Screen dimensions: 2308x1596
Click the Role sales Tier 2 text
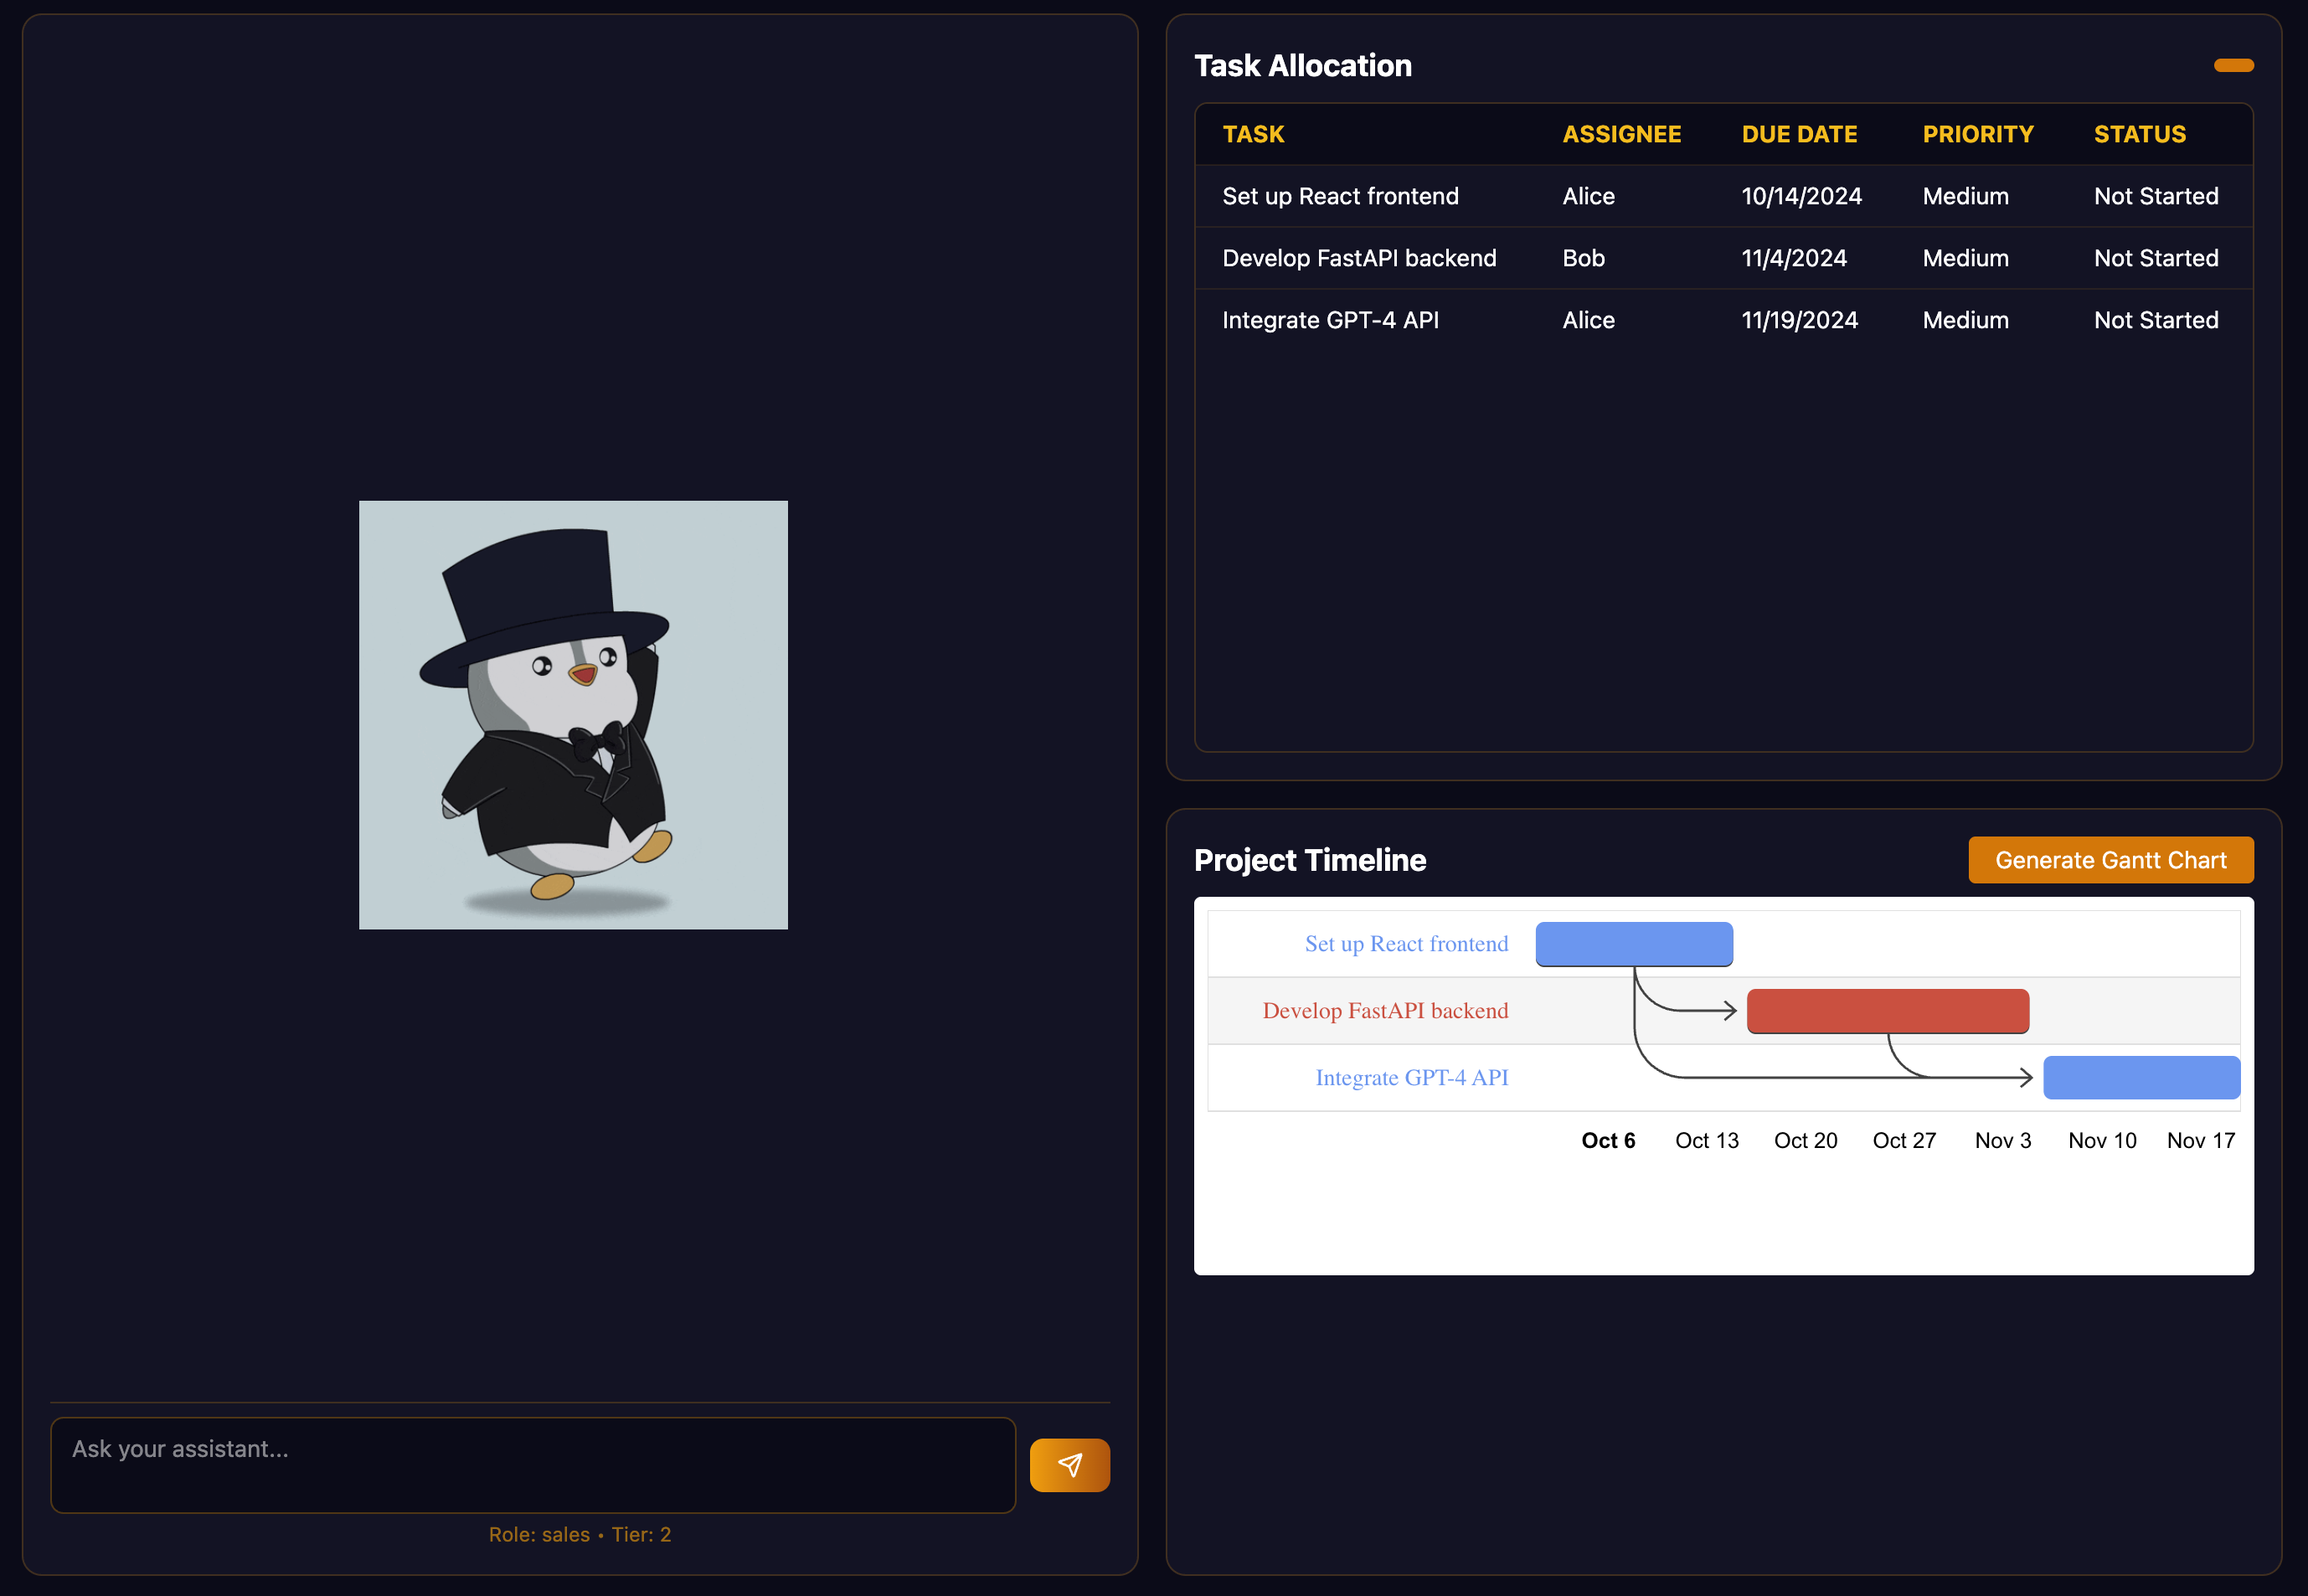[579, 1535]
